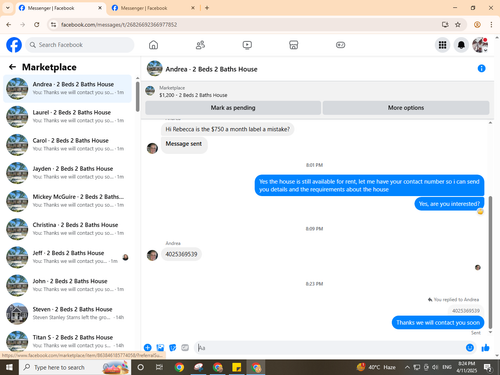
Task: Show hidden system tray icons
Action: (407, 367)
